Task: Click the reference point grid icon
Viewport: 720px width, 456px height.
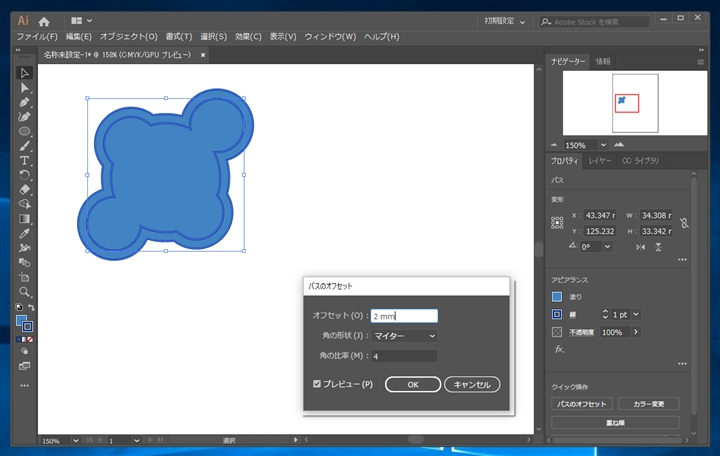Action: (557, 223)
